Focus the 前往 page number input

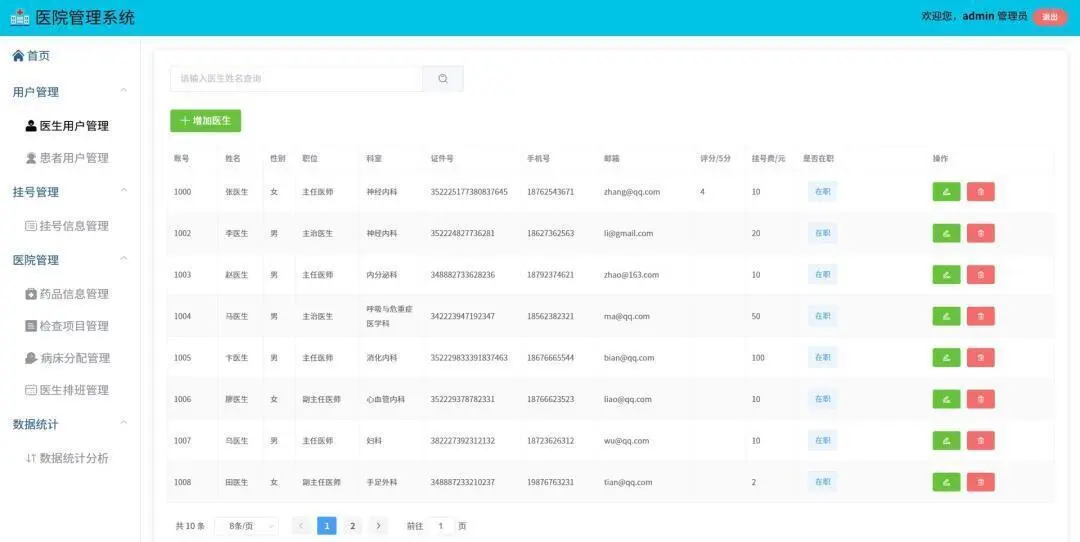[441, 526]
